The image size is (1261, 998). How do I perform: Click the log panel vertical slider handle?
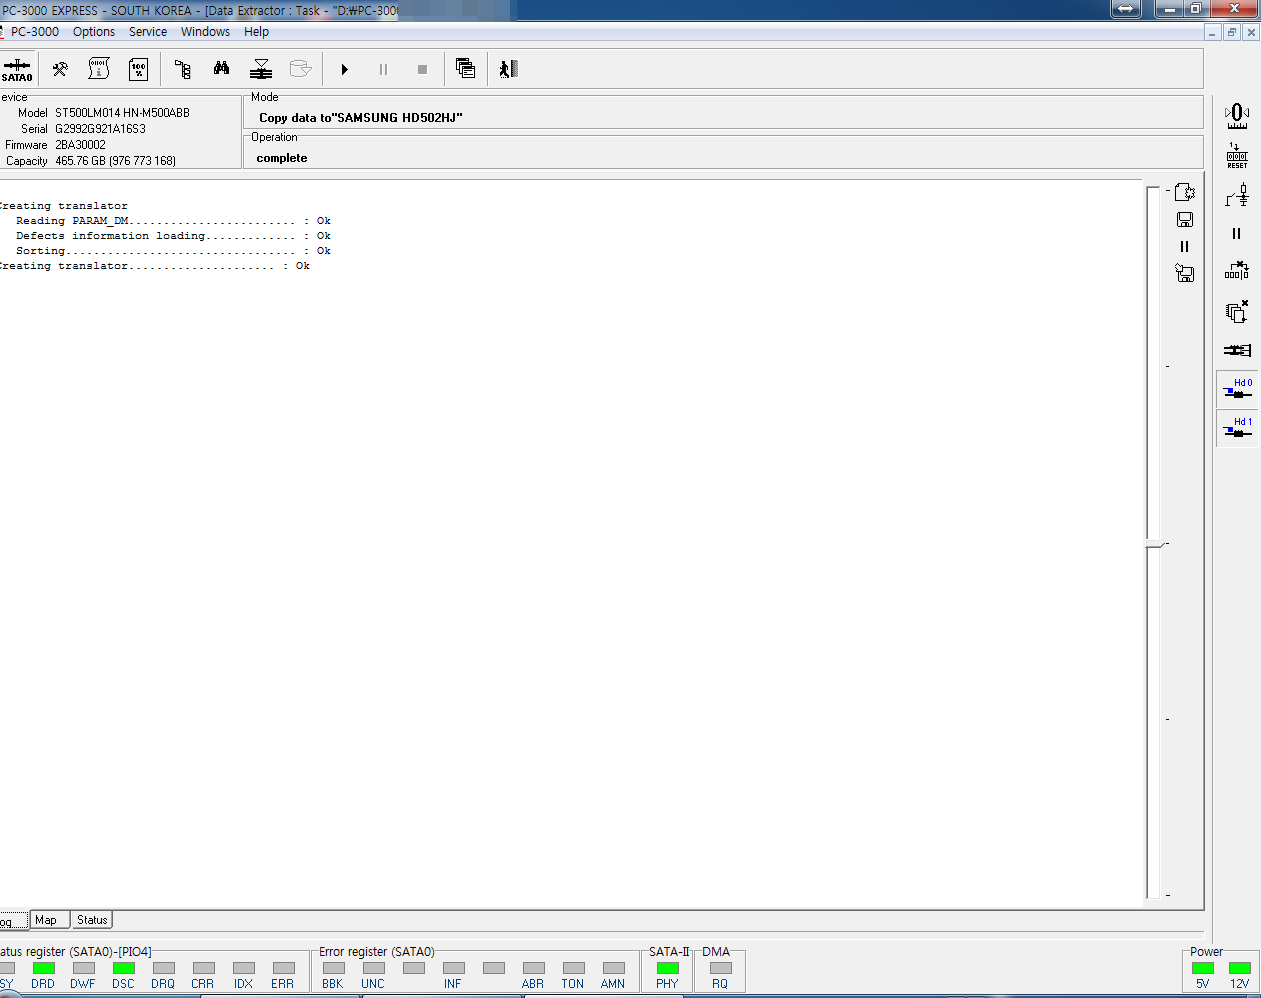click(1154, 544)
